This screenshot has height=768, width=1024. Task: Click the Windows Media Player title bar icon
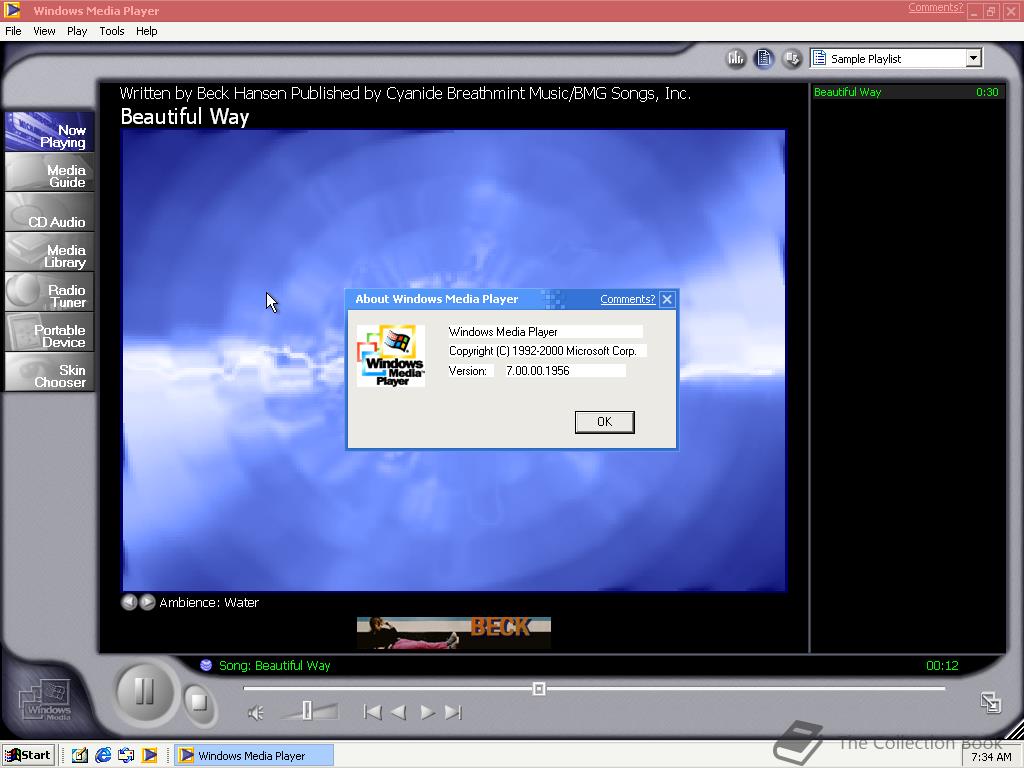12,10
